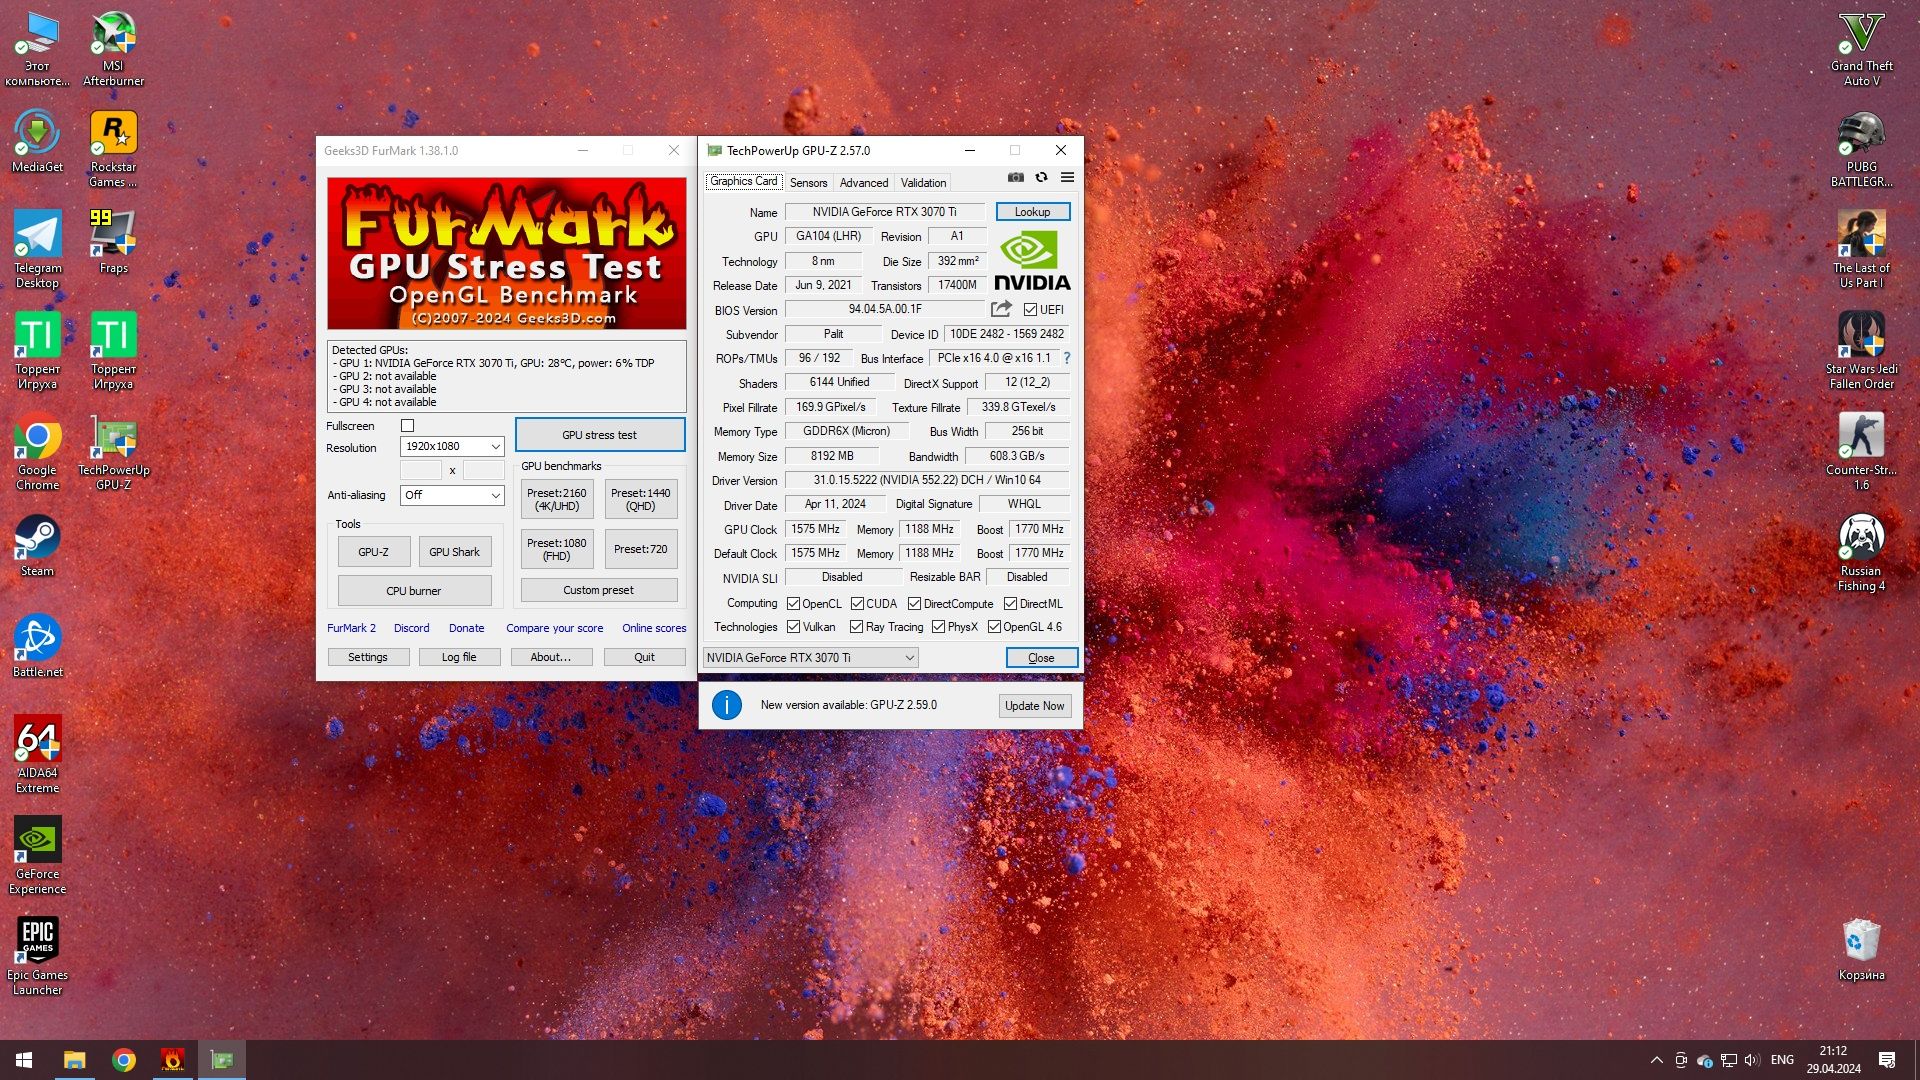Click the BIOS export share icon

click(x=1001, y=309)
